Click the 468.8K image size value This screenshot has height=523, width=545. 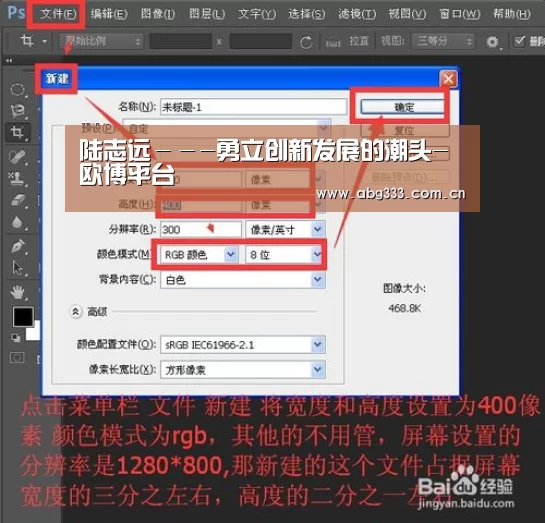[405, 308]
